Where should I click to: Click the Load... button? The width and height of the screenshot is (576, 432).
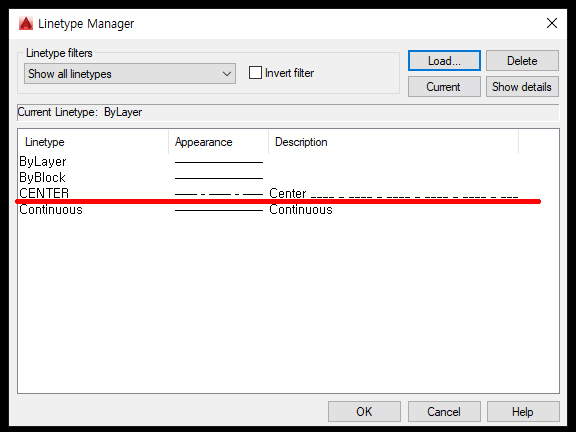tap(444, 61)
